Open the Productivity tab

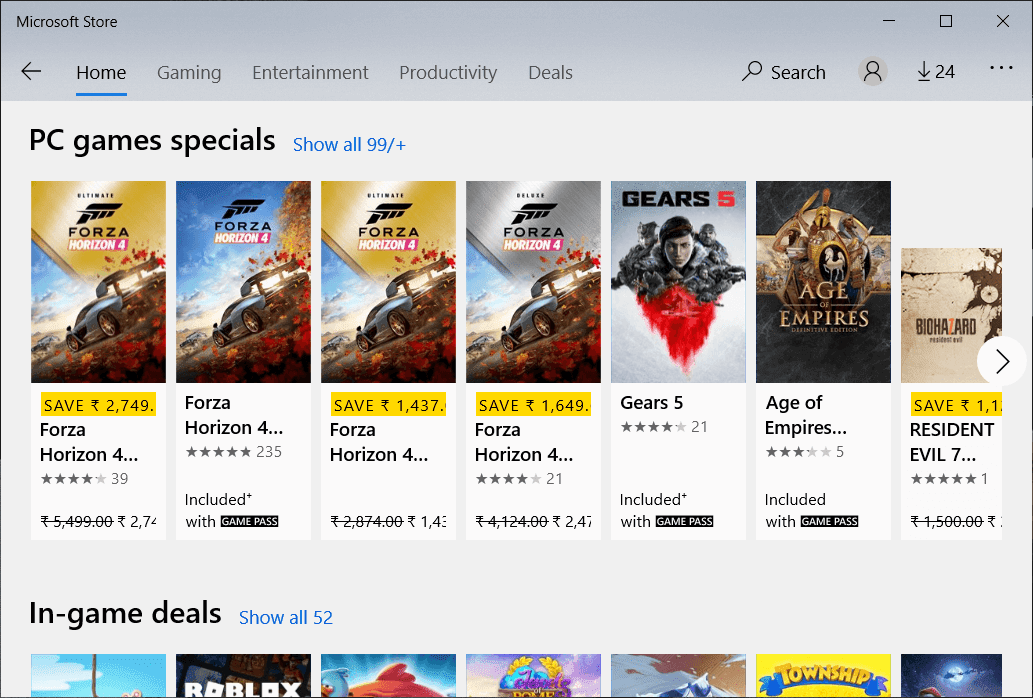(447, 72)
